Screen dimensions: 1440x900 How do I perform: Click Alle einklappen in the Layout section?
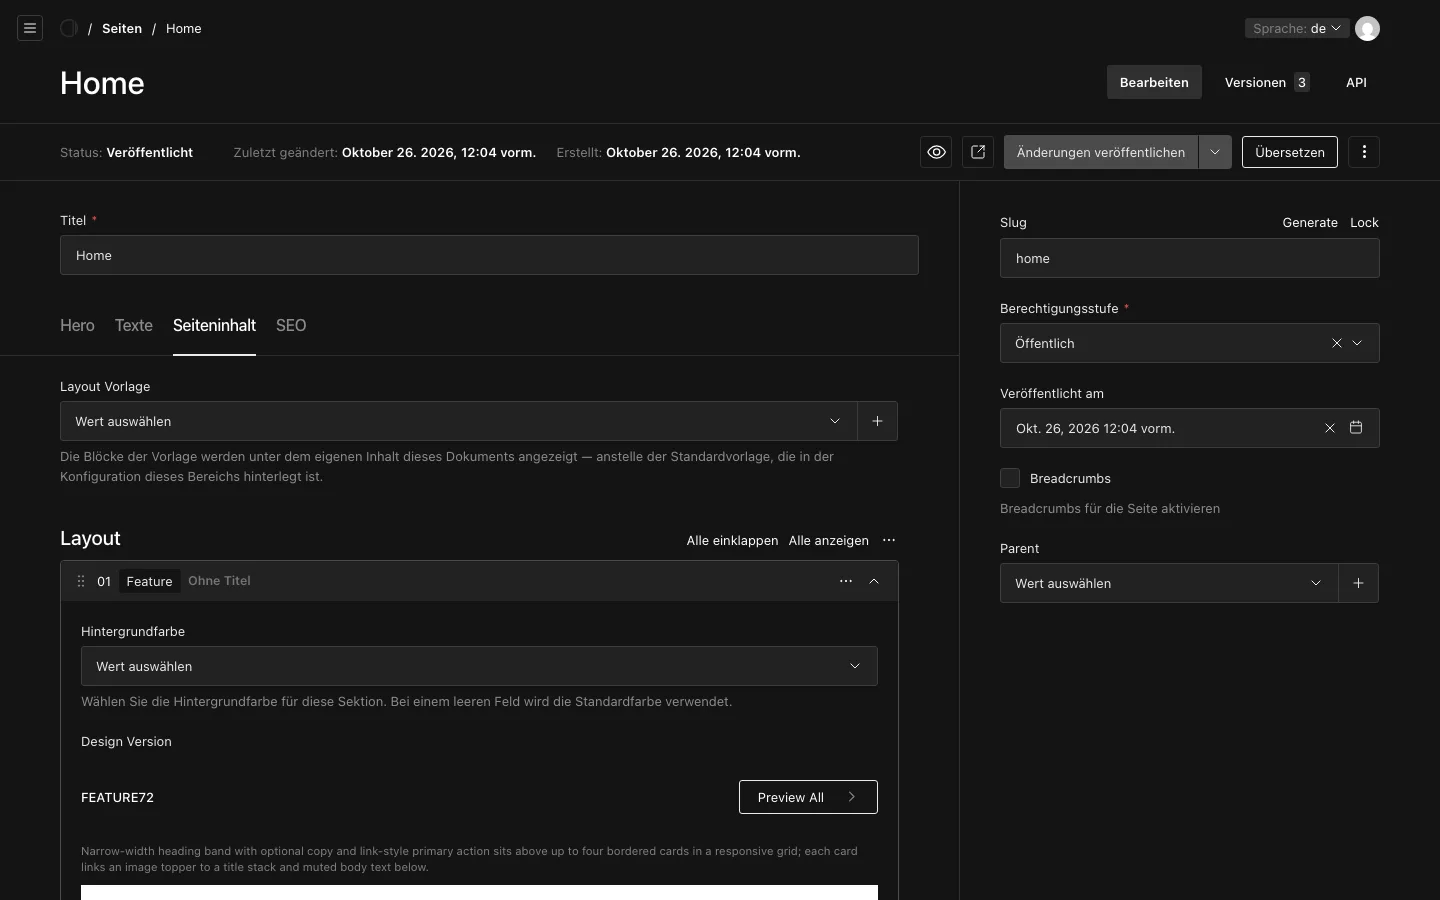(x=732, y=540)
